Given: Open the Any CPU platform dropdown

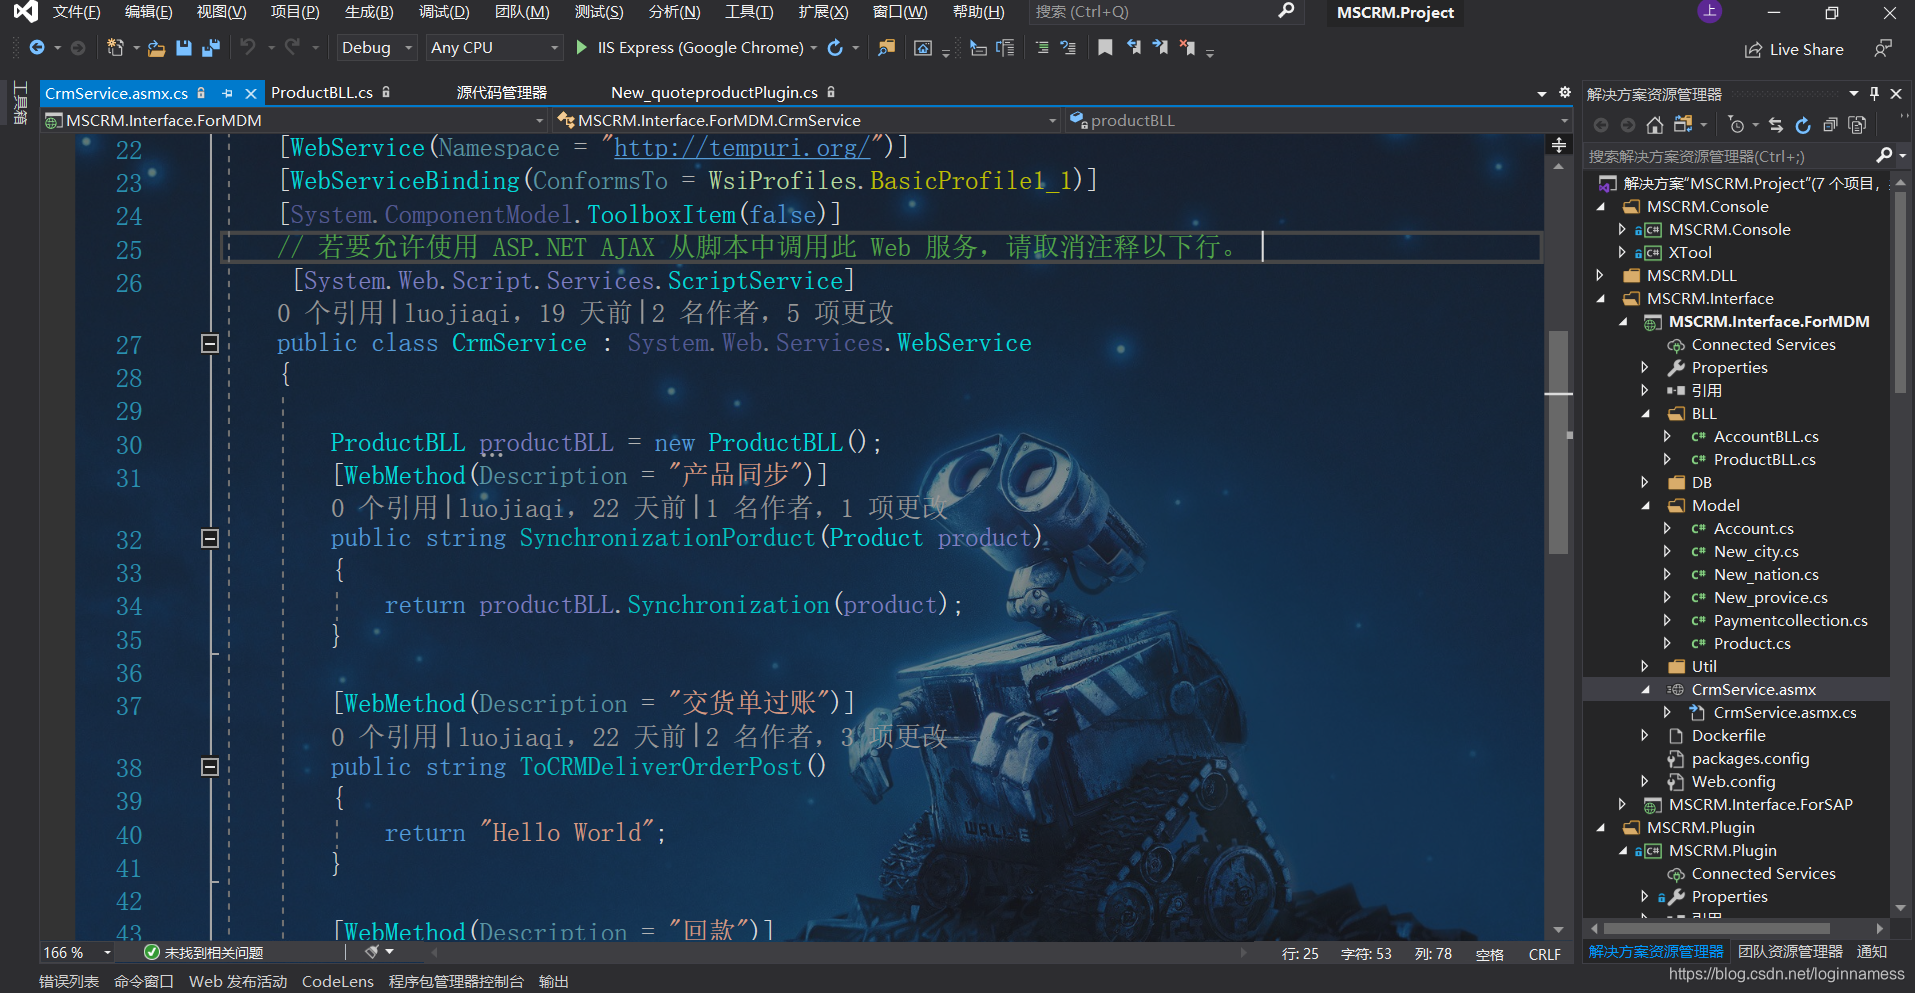Looking at the screenshot, I should pos(494,47).
